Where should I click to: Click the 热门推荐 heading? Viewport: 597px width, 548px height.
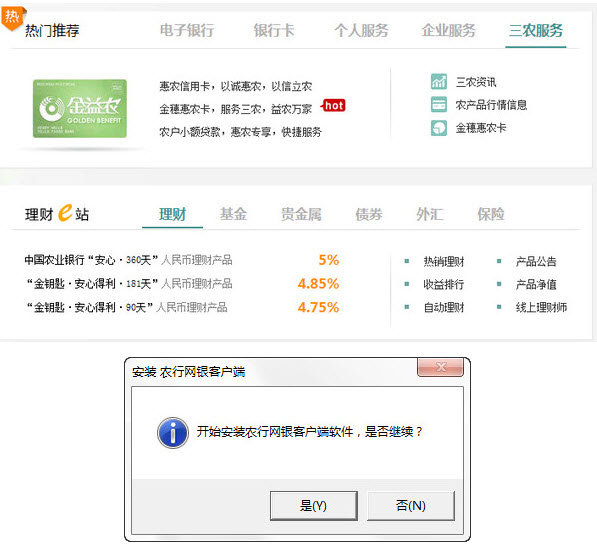(52, 30)
